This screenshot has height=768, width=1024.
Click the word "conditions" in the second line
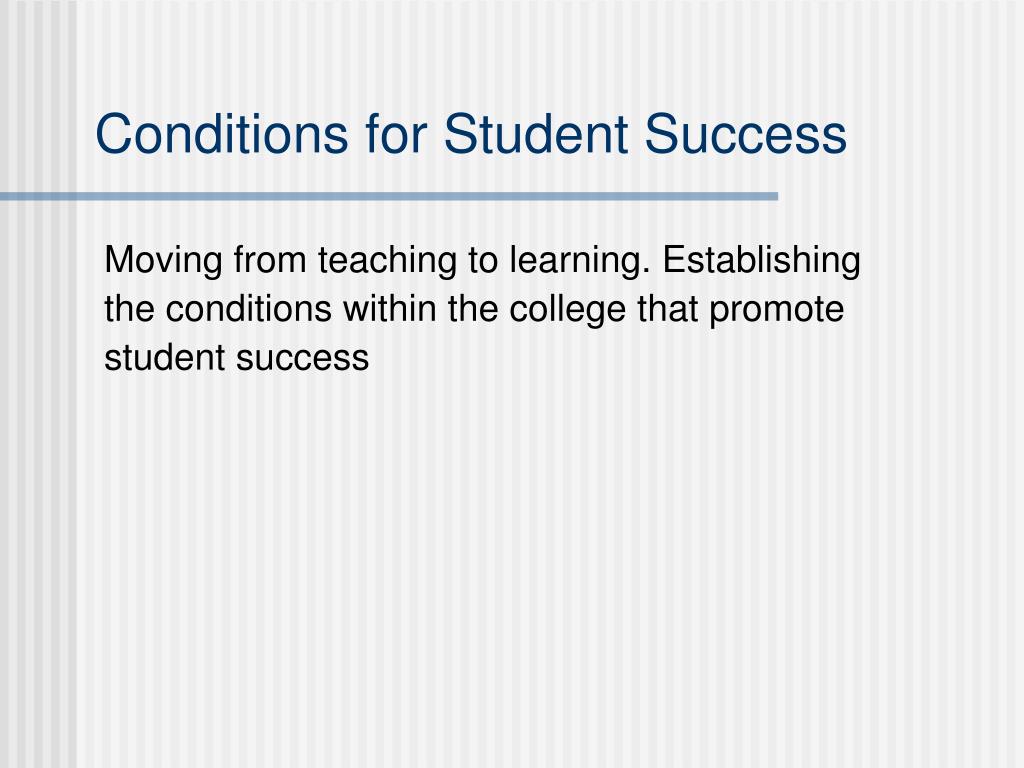248,310
